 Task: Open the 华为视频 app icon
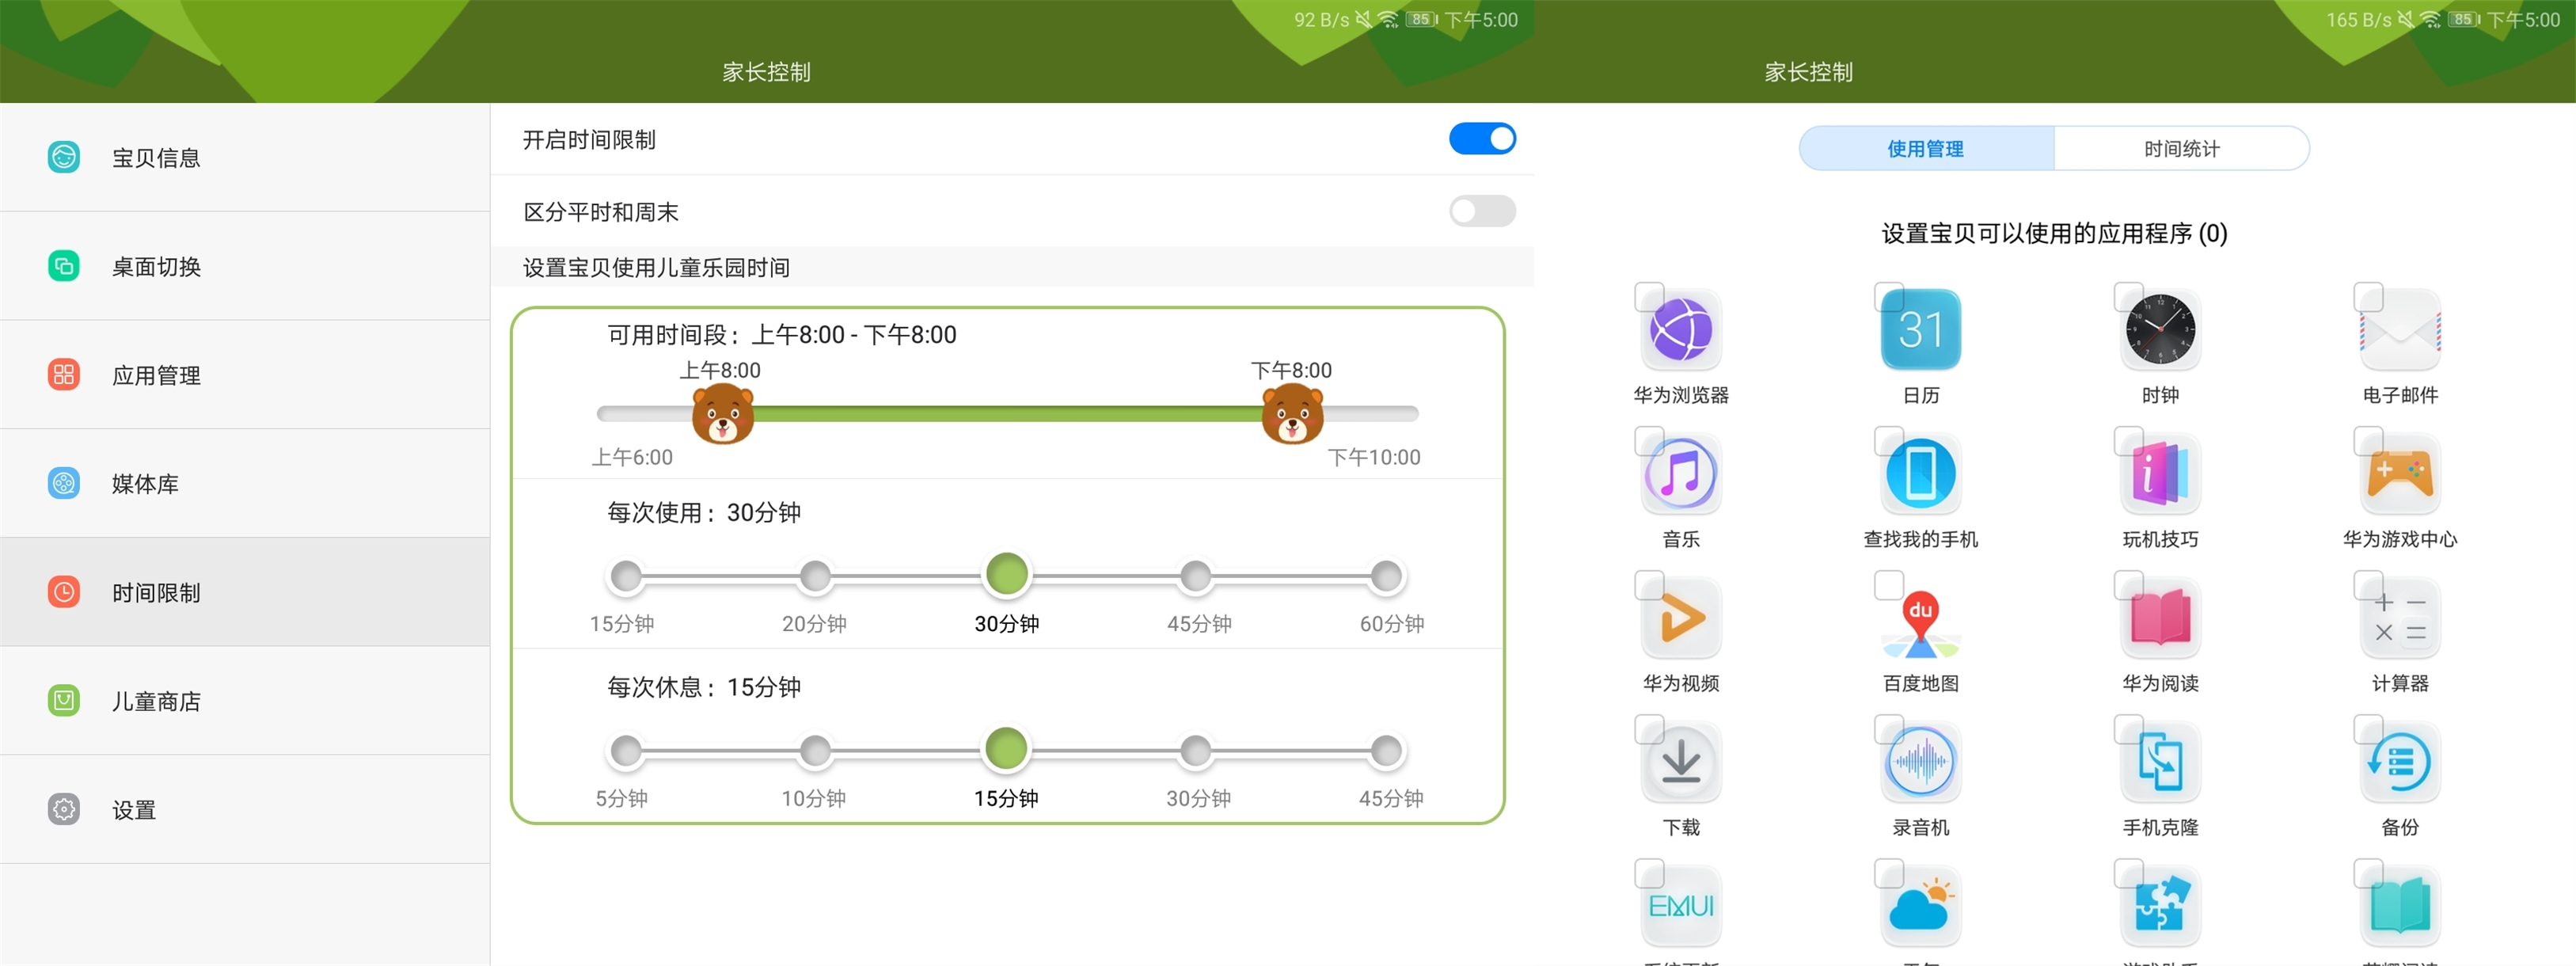pyautogui.click(x=1679, y=617)
